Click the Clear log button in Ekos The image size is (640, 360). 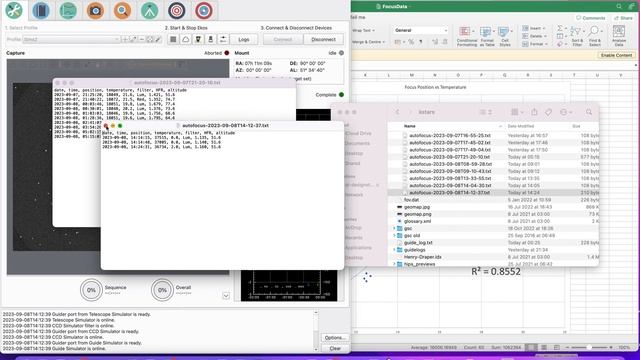coord(335,349)
